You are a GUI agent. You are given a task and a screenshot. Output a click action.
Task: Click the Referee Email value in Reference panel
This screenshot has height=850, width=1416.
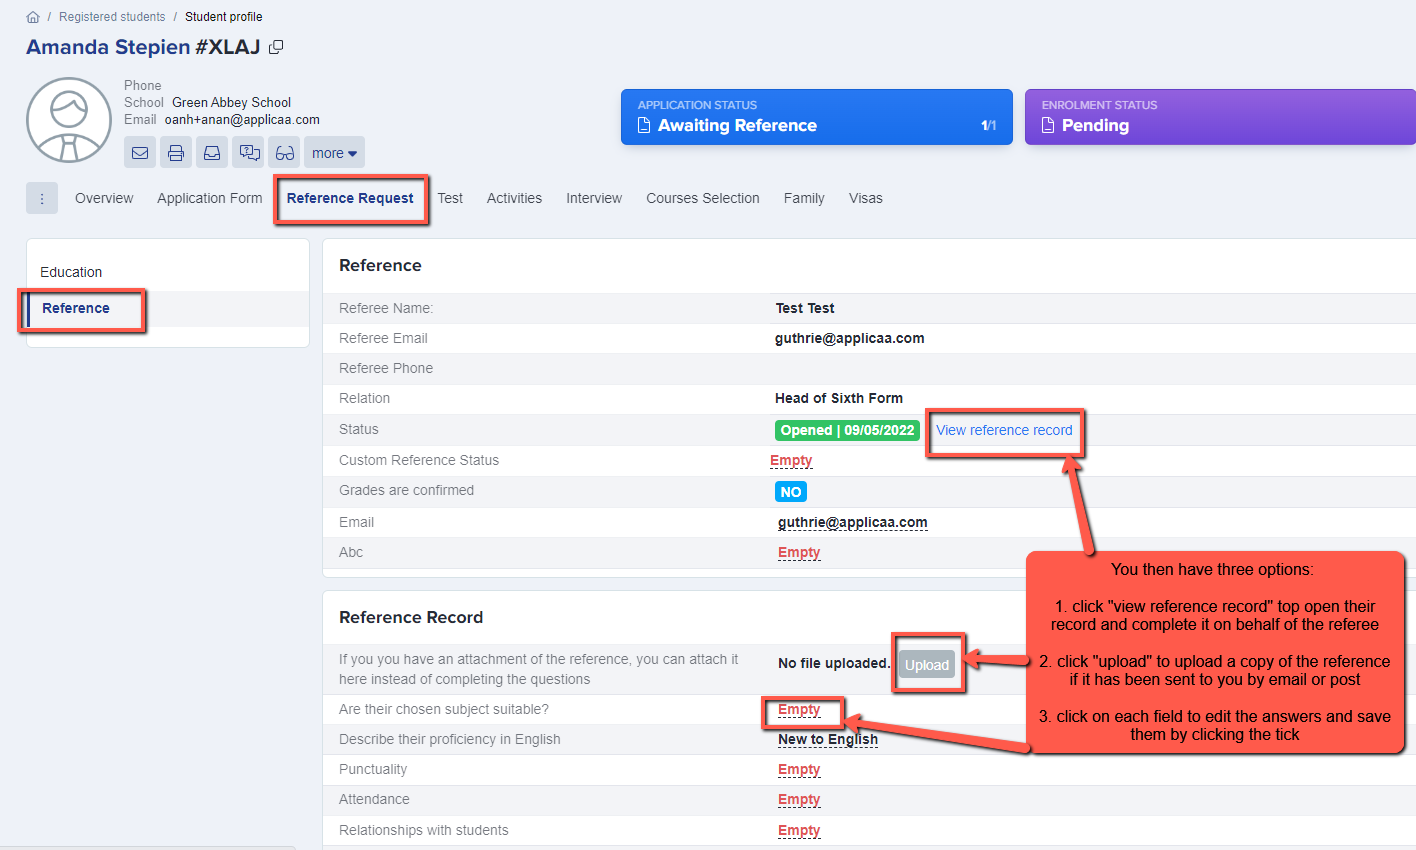pos(850,338)
